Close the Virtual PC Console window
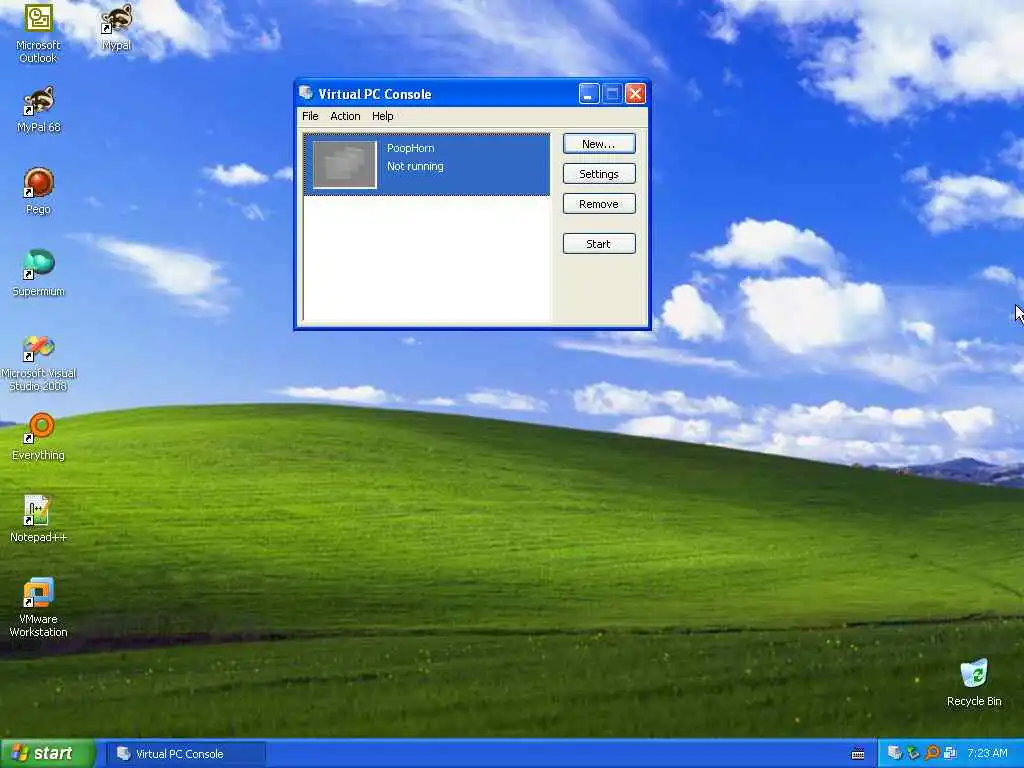 pyautogui.click(x=635, y=94)
